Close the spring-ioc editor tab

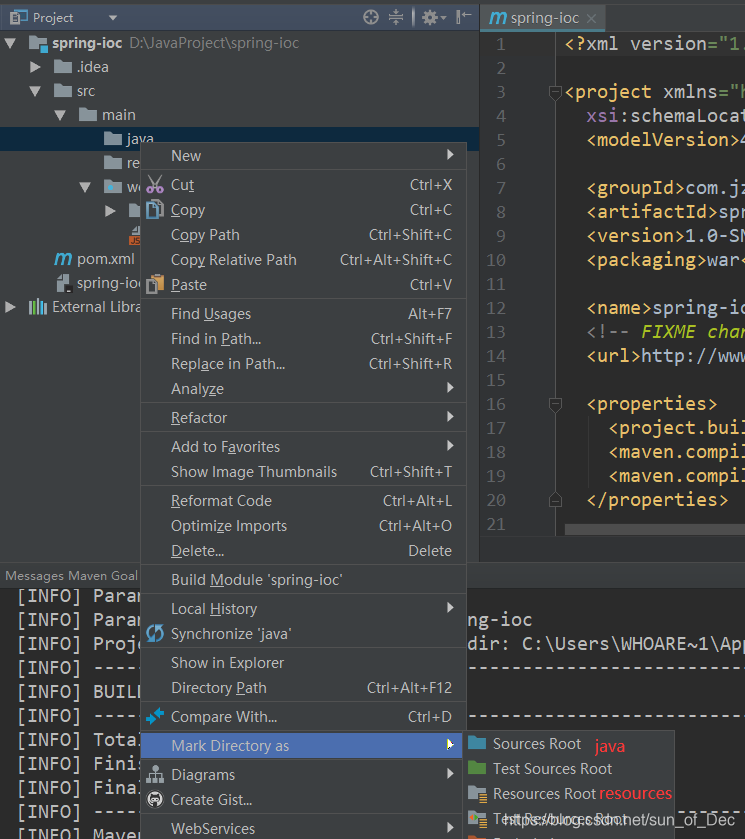pos(591,18)
